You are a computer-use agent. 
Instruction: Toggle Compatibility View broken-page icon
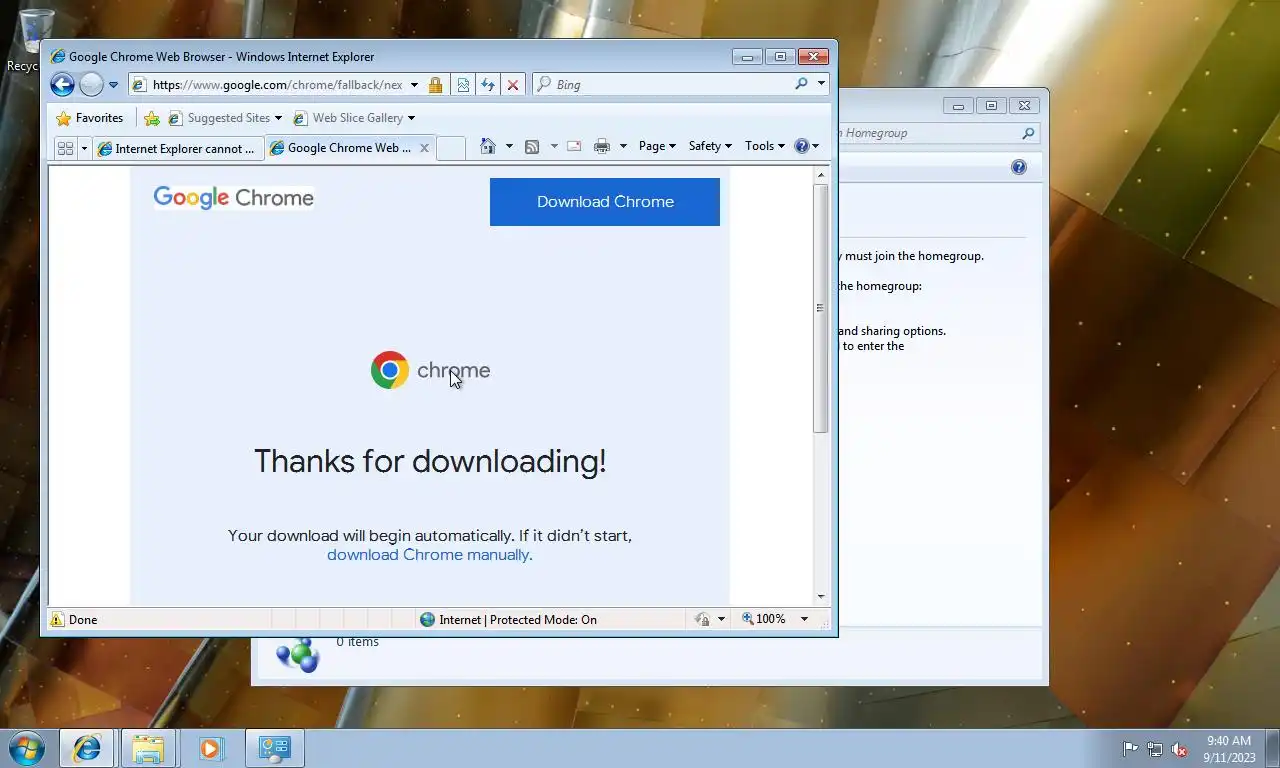pyautogui.click(x=463, y=85)
